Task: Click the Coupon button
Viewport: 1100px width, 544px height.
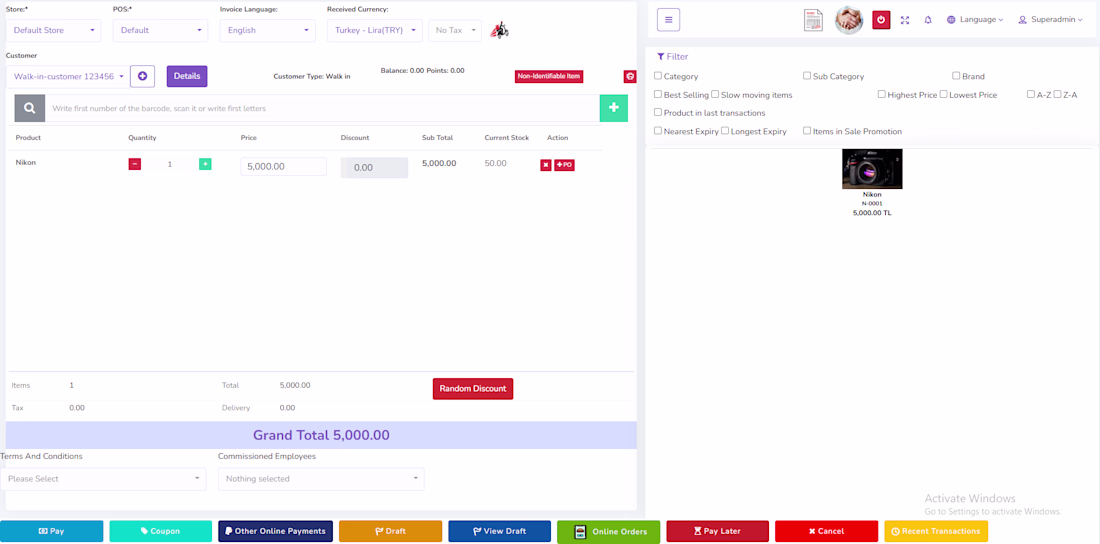Action: pyautogui.click(x=161, y=531)
